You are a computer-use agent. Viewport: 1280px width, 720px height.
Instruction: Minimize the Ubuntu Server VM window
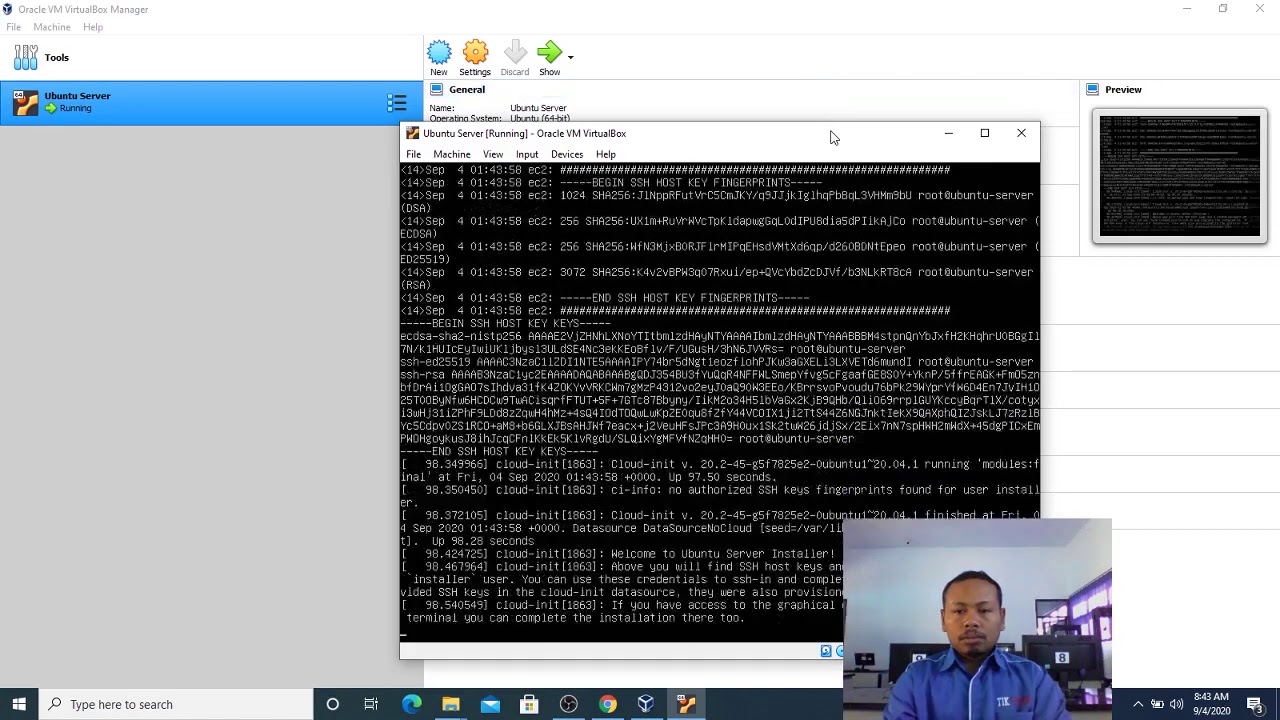coord(949,133)
